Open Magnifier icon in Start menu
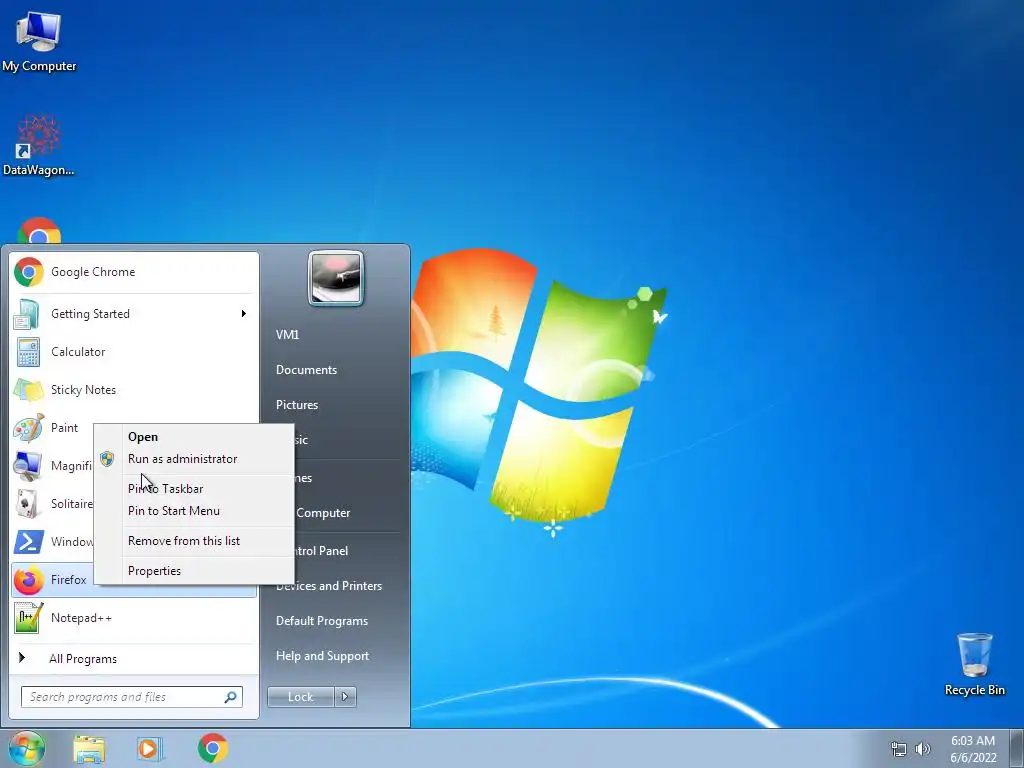This screenshot has height=768, width=1024. pos(28,466)
